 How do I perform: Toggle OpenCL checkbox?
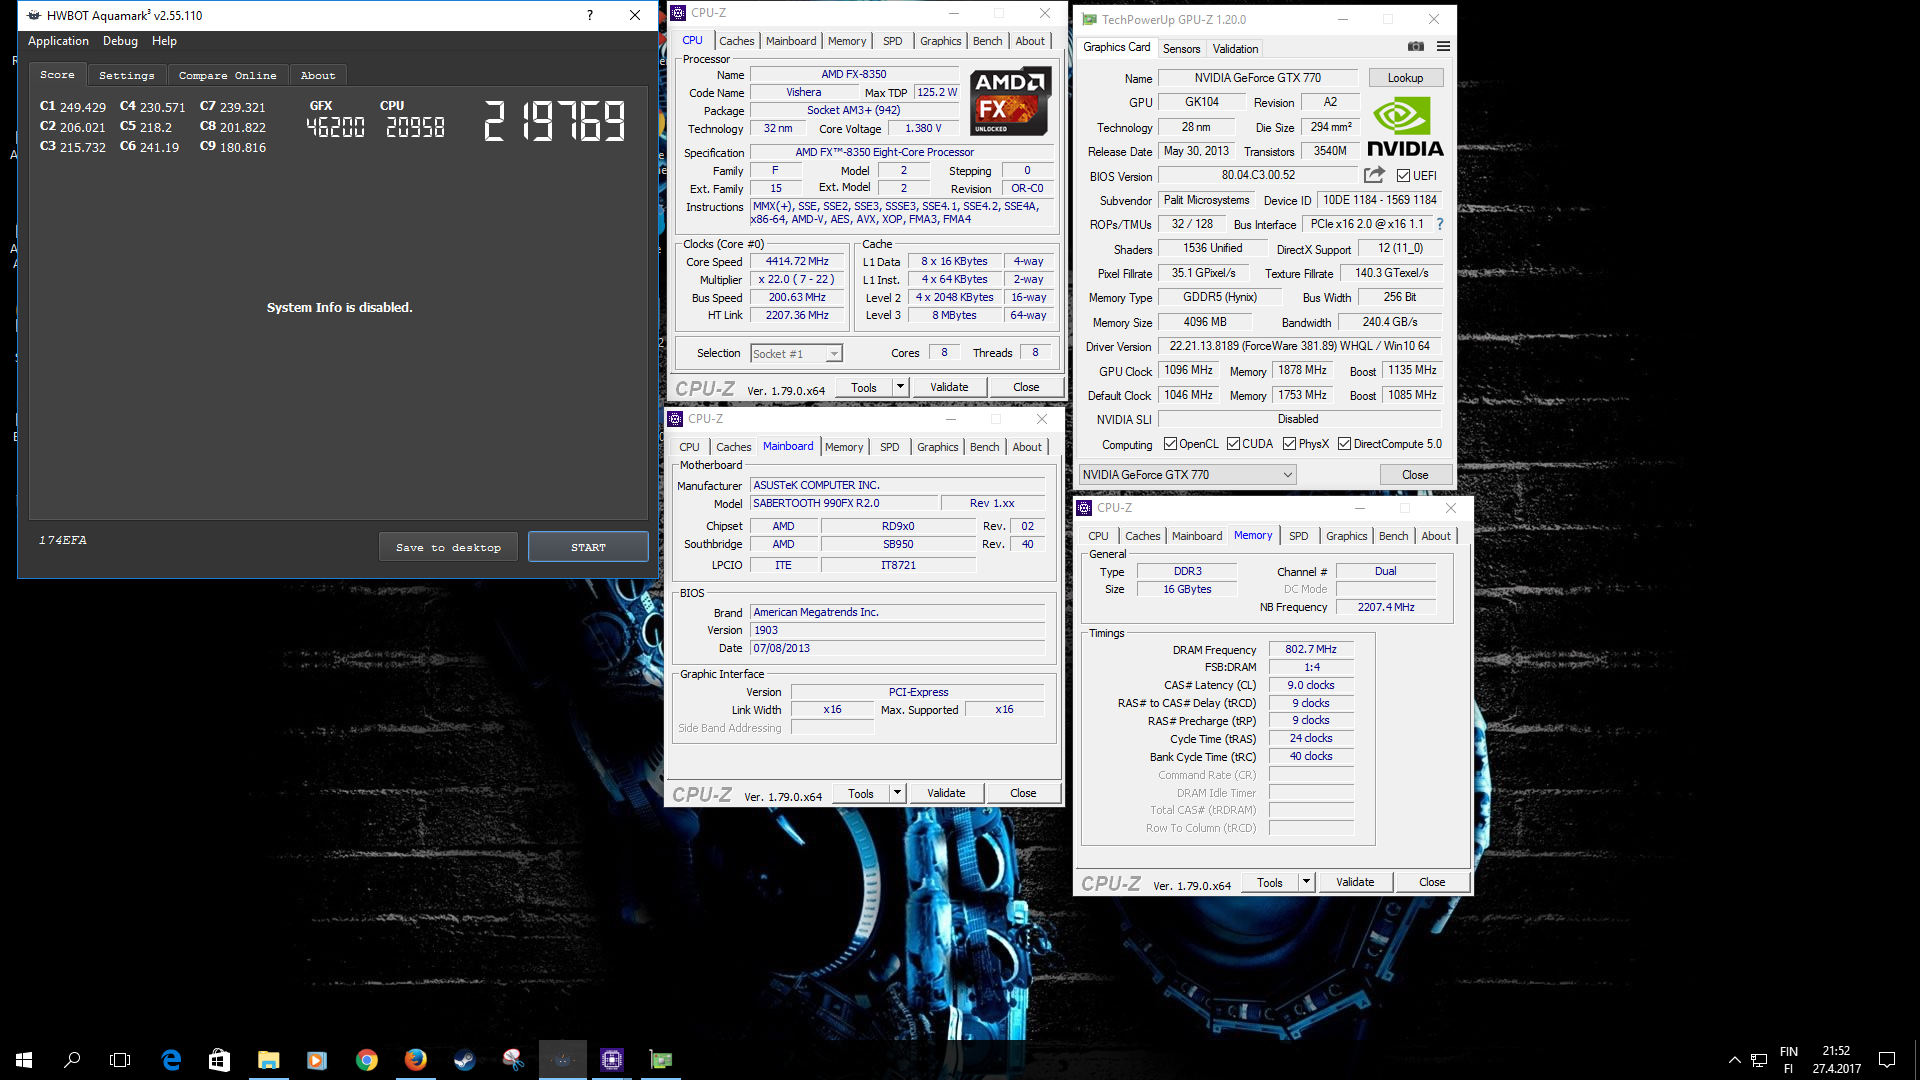click(x=1170, y=444)
